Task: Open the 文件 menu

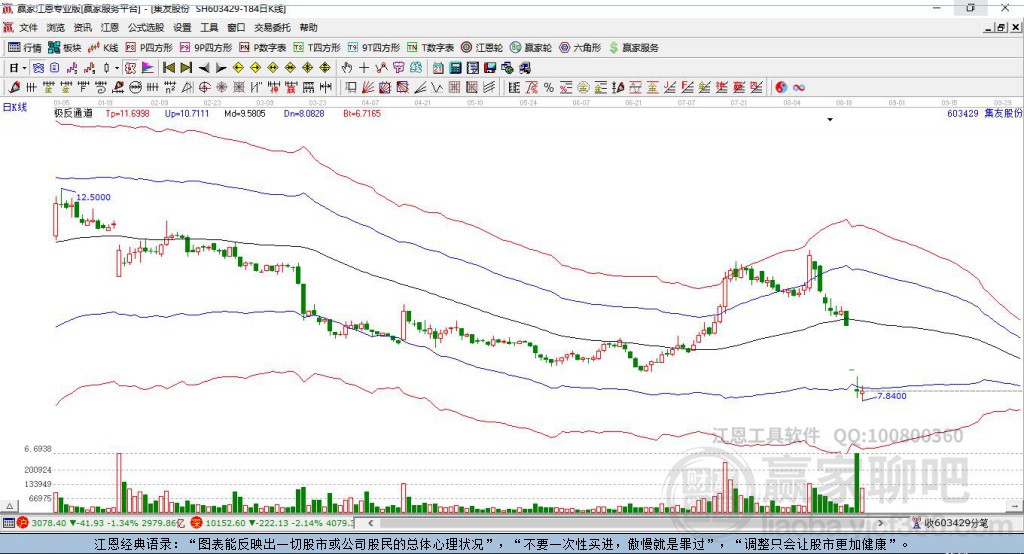Action: coord(28,27)
